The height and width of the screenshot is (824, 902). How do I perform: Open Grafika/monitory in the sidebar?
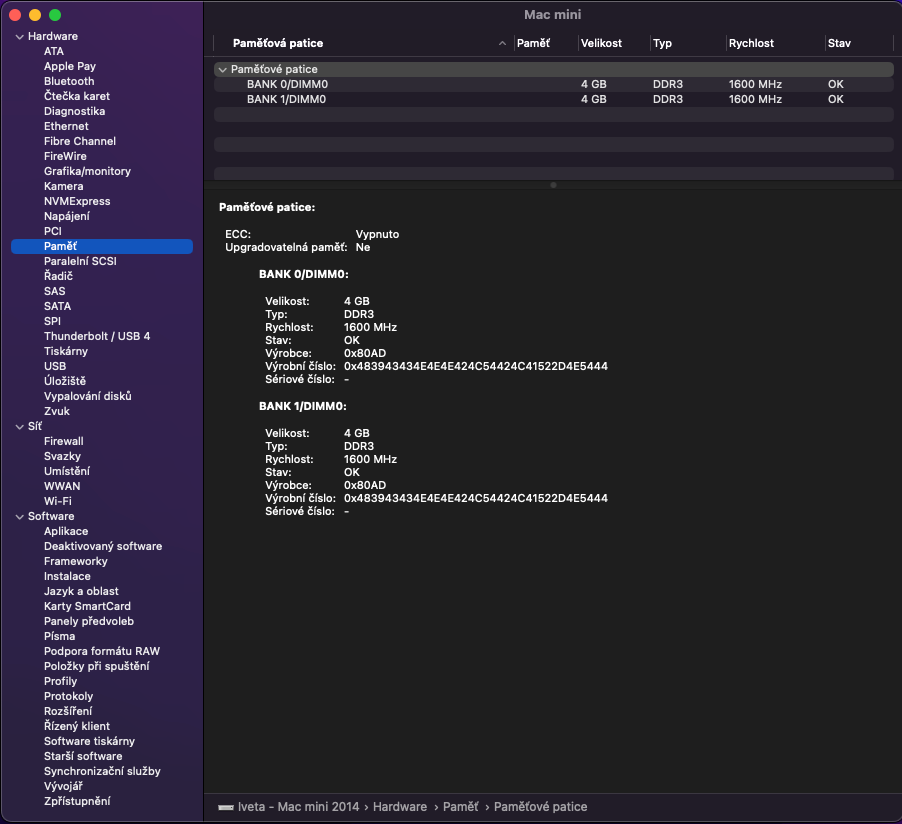(87, 171)
